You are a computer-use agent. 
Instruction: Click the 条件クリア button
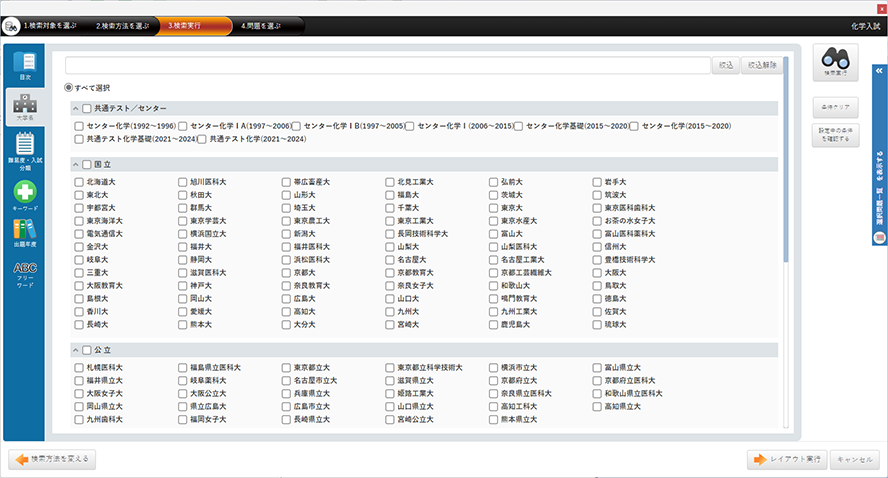835,107
